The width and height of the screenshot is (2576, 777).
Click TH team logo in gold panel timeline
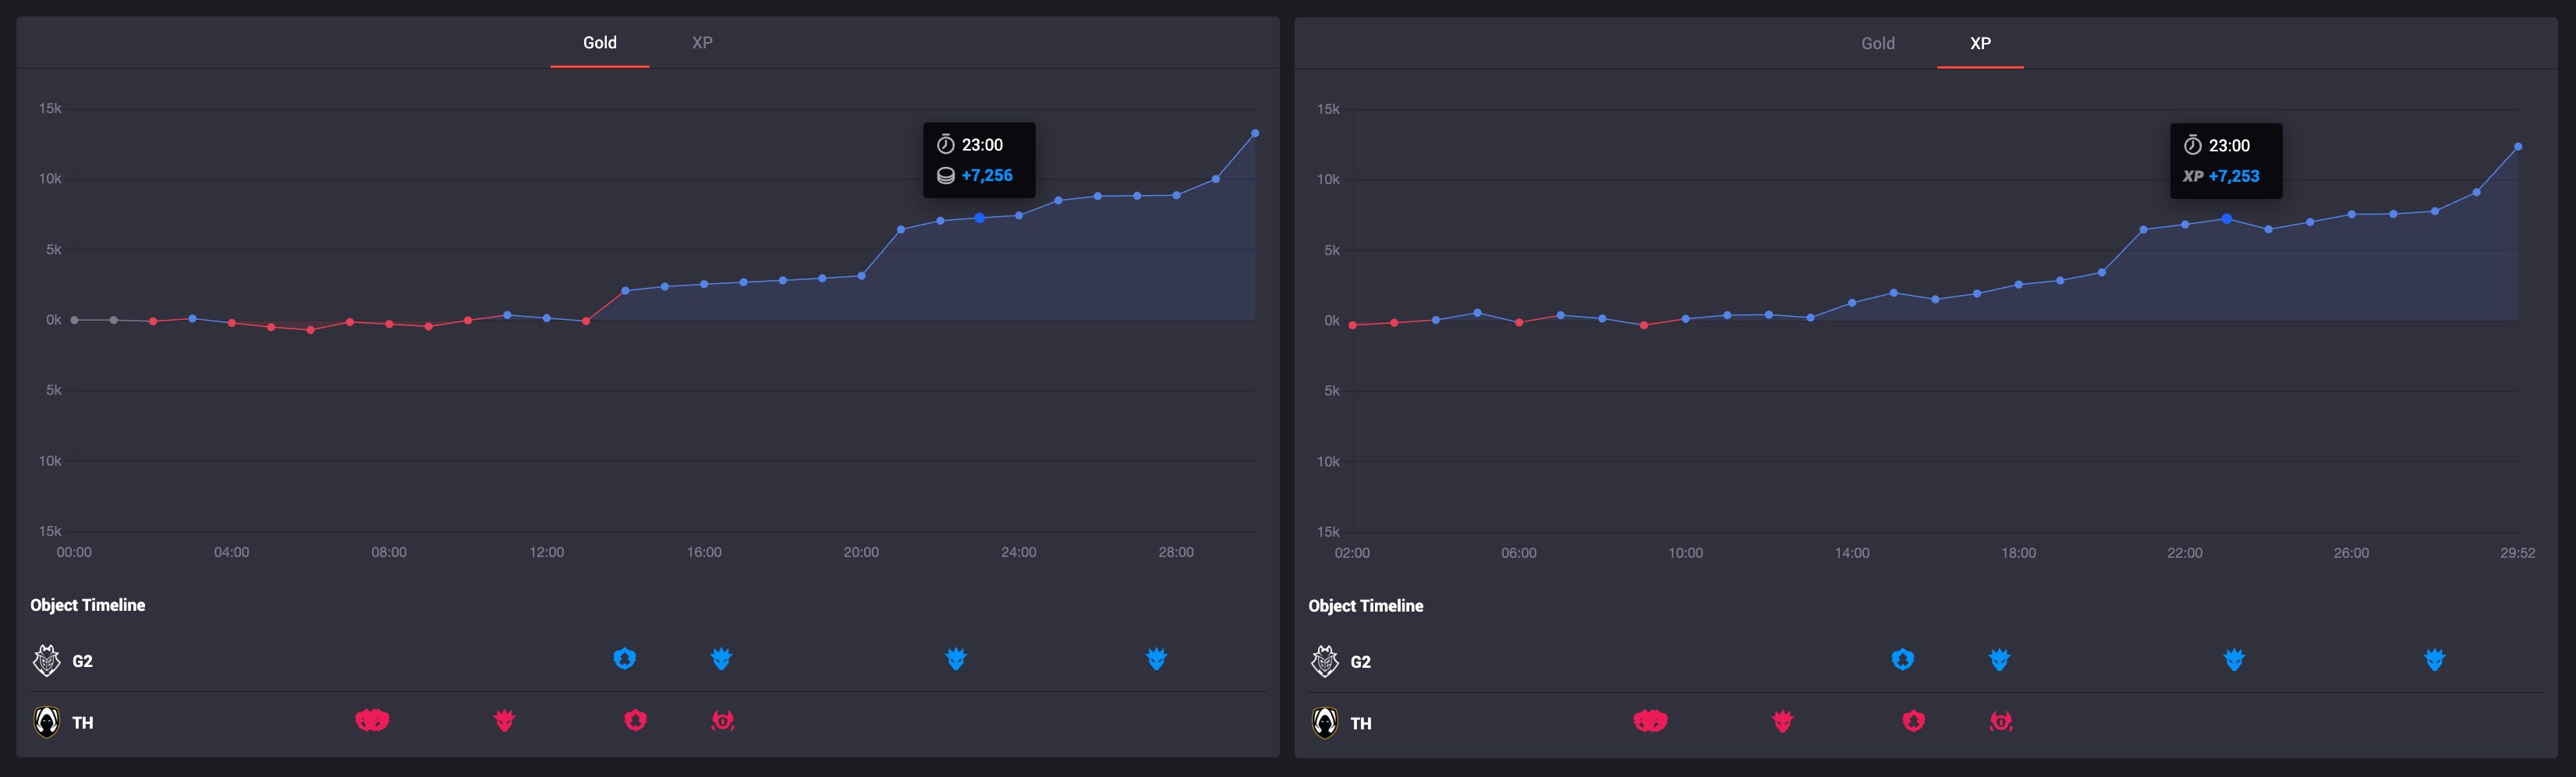tap(46, 721)
